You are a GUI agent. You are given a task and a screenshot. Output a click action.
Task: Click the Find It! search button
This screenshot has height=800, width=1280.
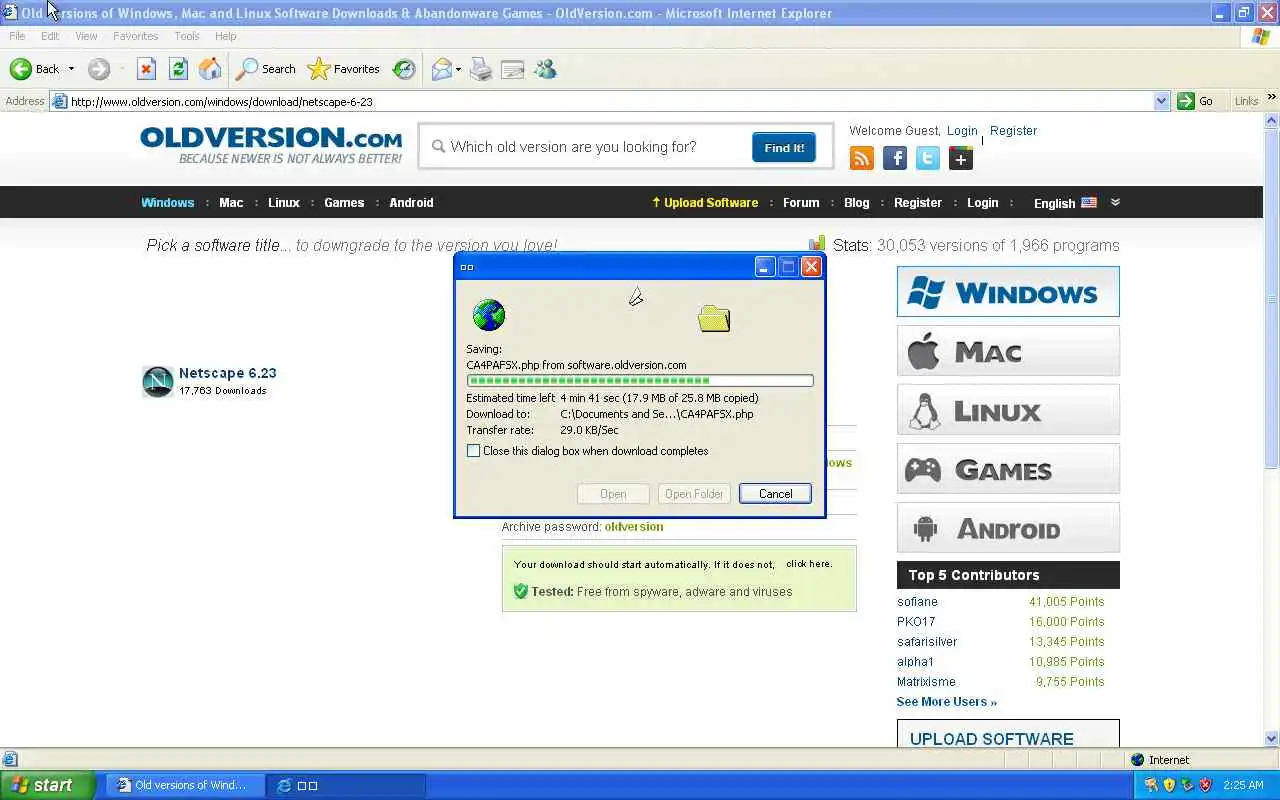(784, 147)
